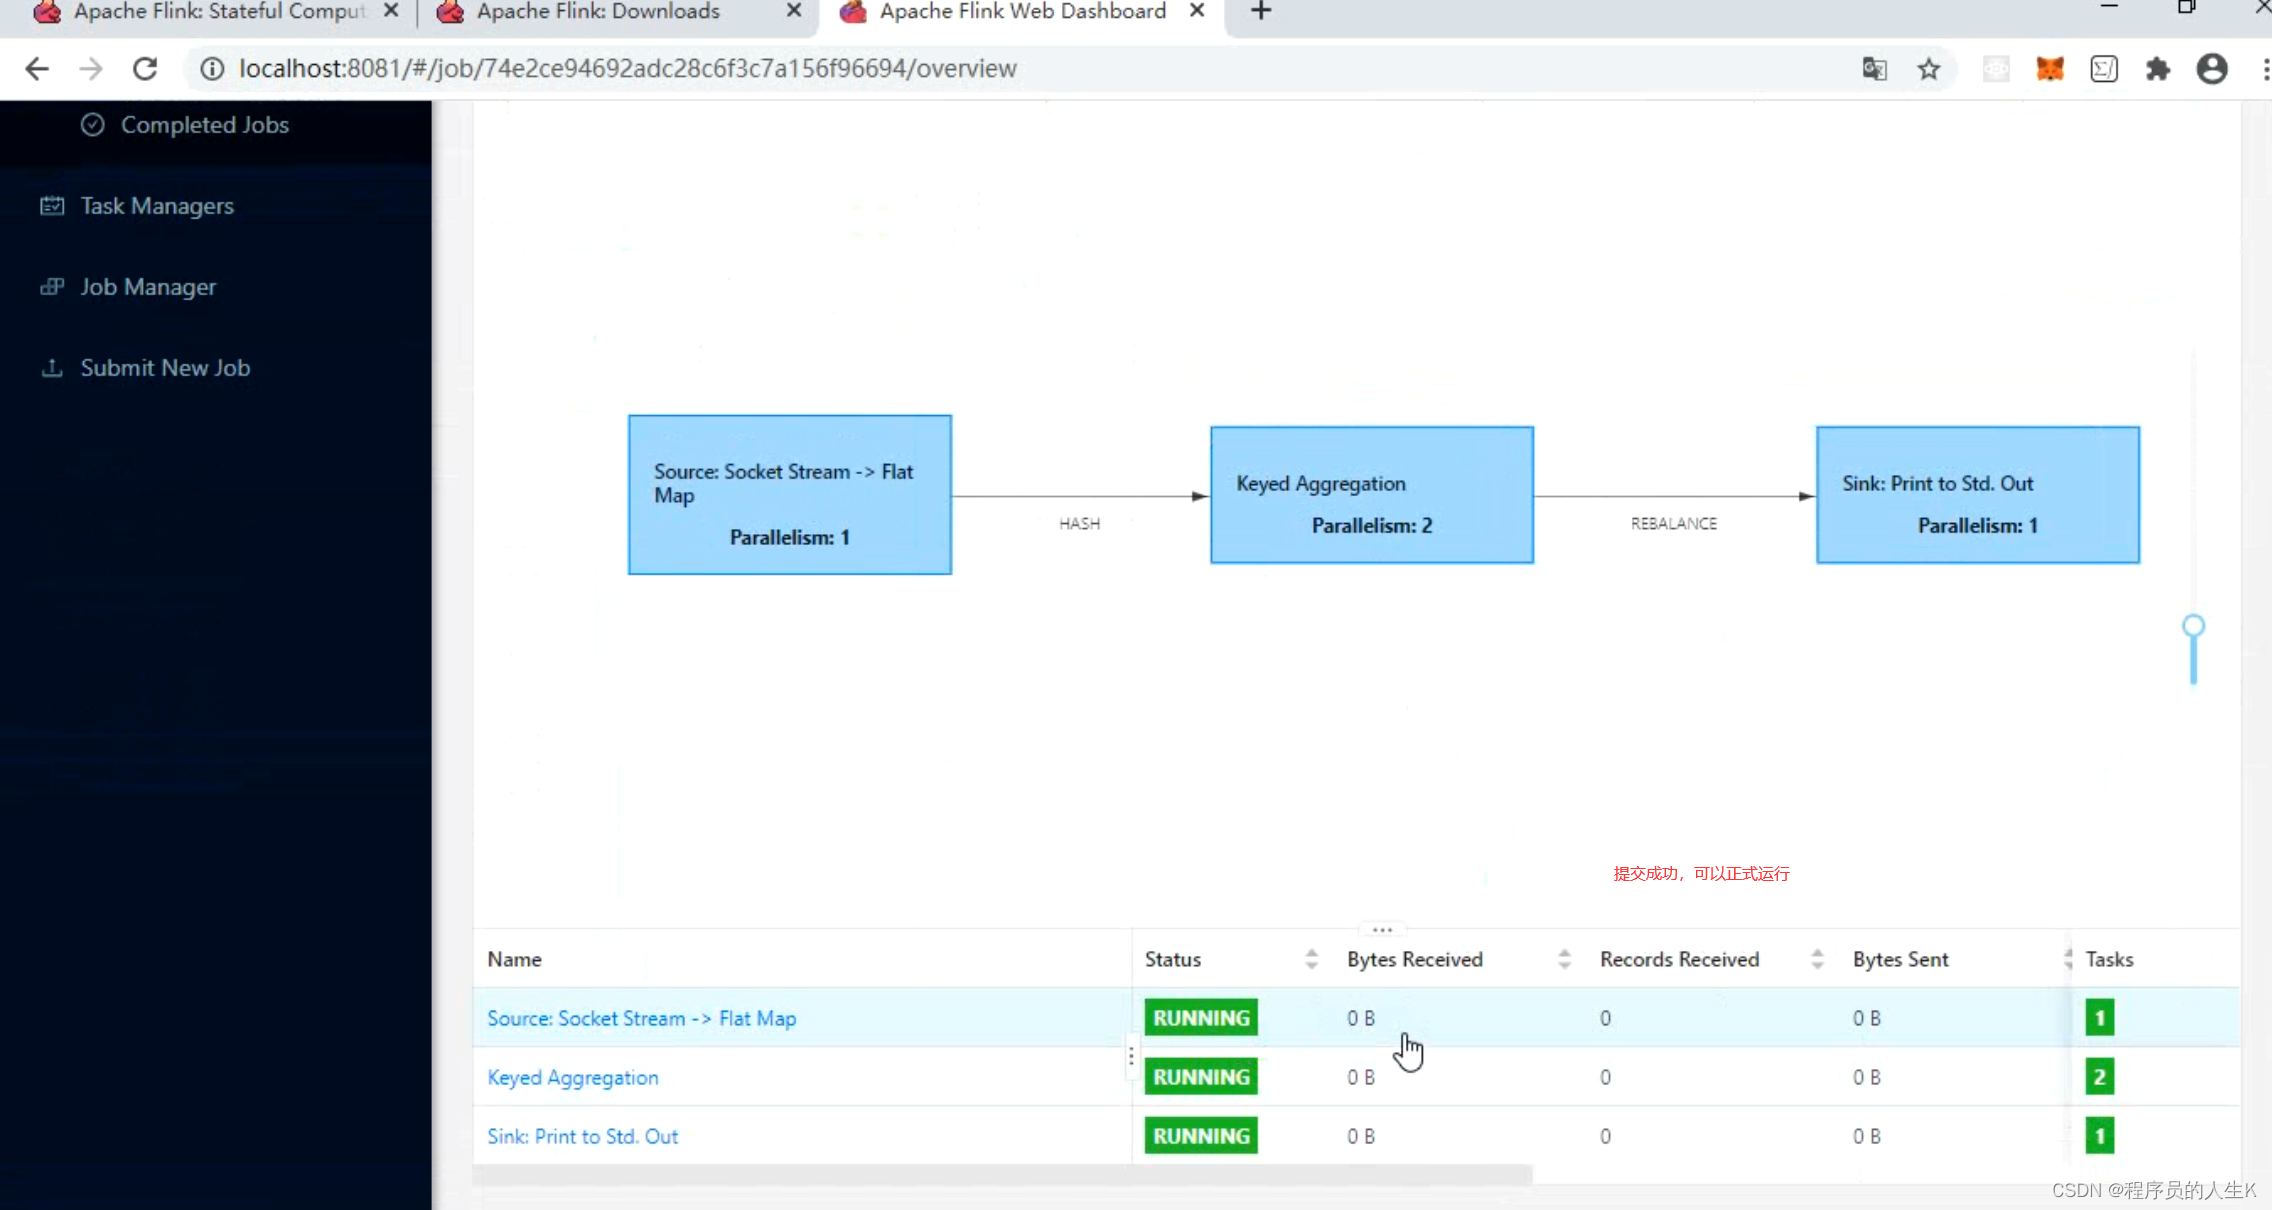Sort by Records Received column arrows

1817,959
